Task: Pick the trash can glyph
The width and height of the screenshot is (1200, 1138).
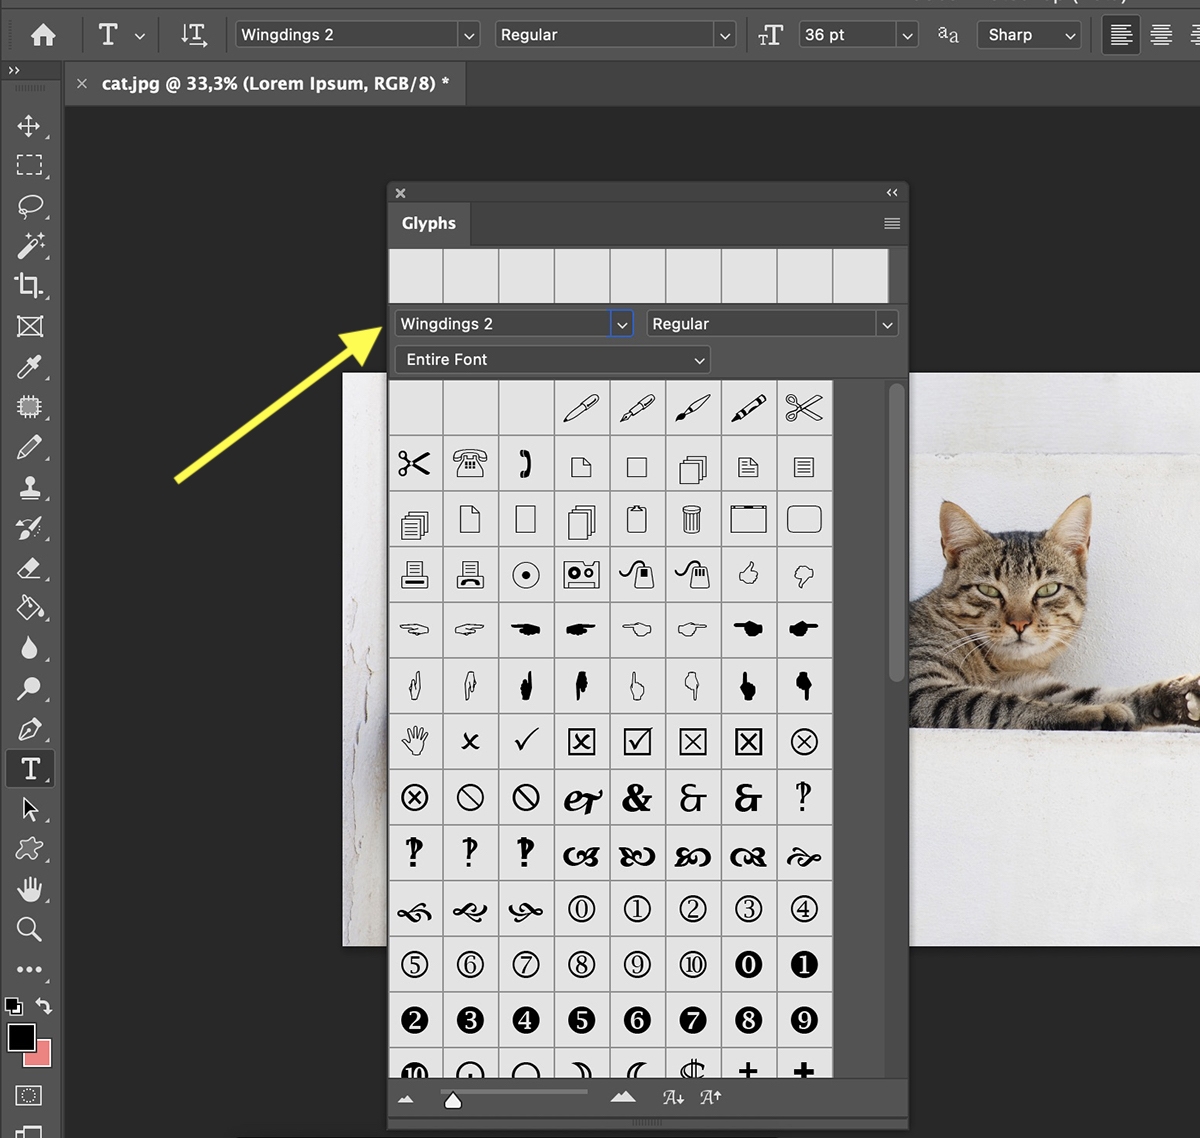Action: coord(692,519)
